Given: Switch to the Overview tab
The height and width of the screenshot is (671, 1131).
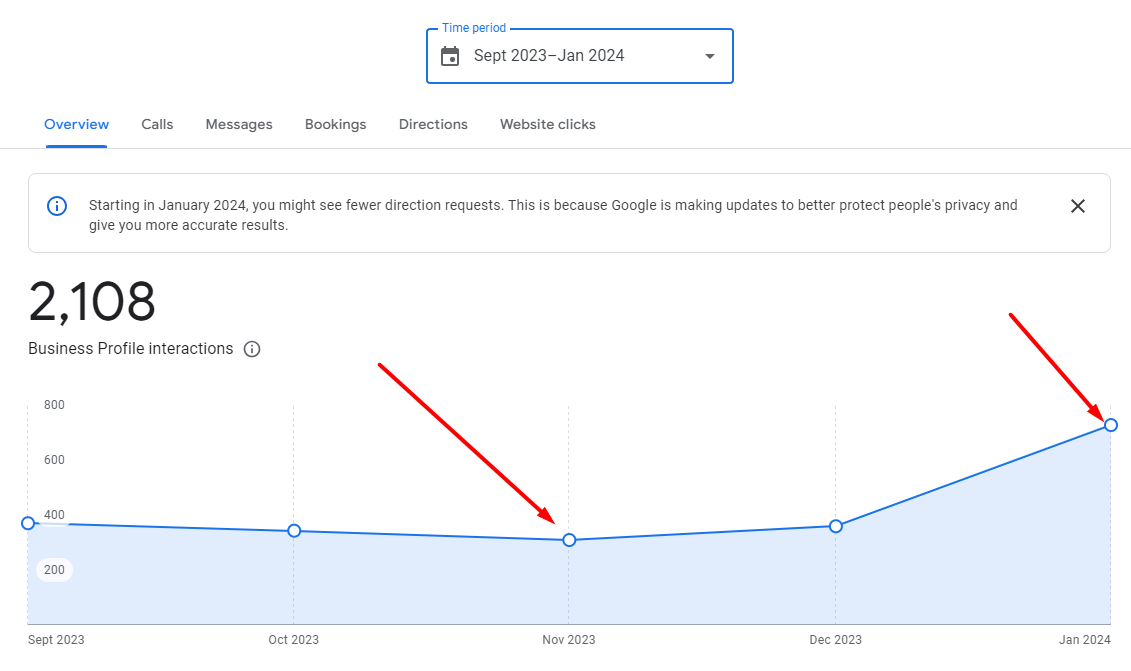Looking at the screenshot, I should coord(77,125).
